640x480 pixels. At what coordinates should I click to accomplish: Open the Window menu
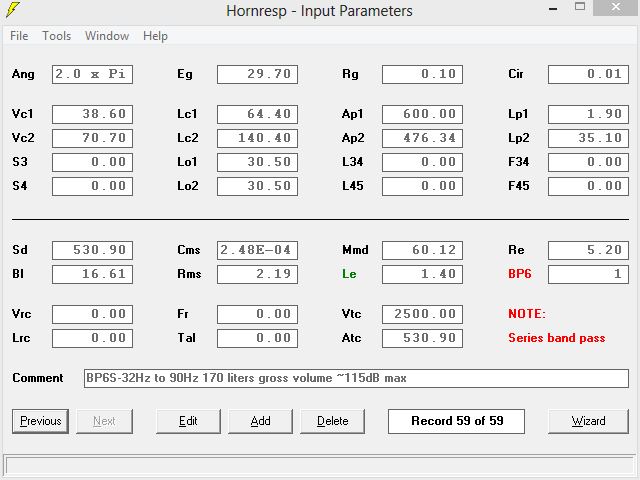pos(107,36)
